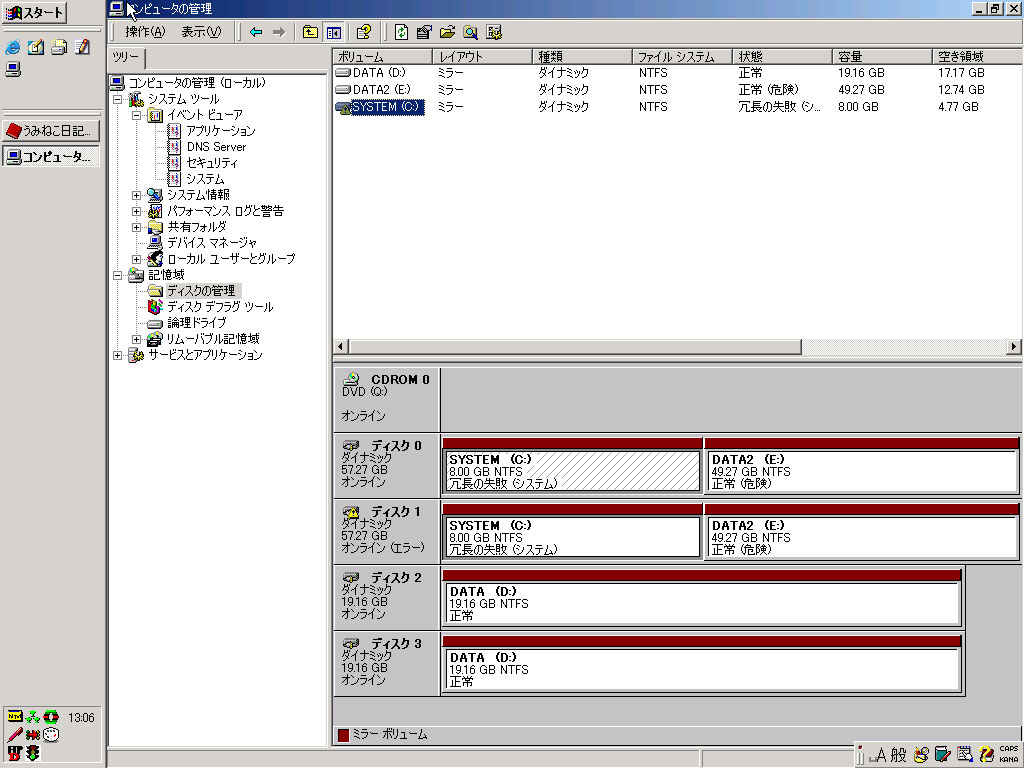Click scroll-left arrow of volume list scrollbar
This screenshot has width=1024, height=768.
(x=341, y=347)
